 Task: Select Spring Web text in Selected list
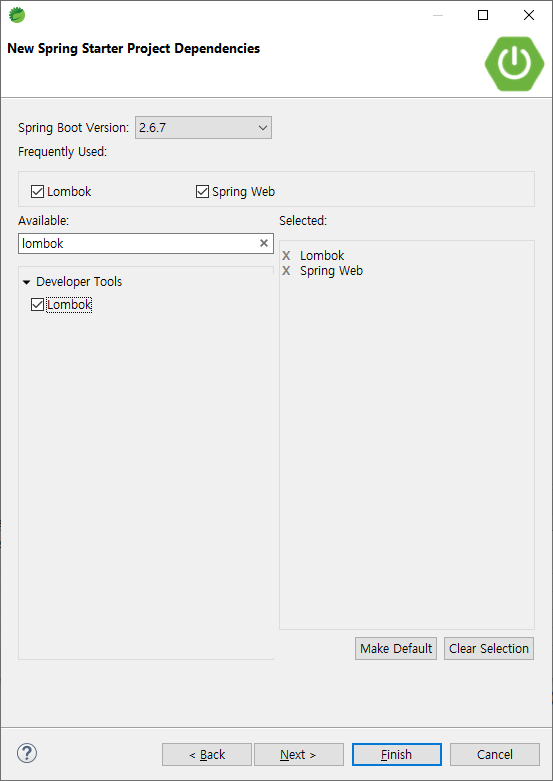tap(331, 270)
